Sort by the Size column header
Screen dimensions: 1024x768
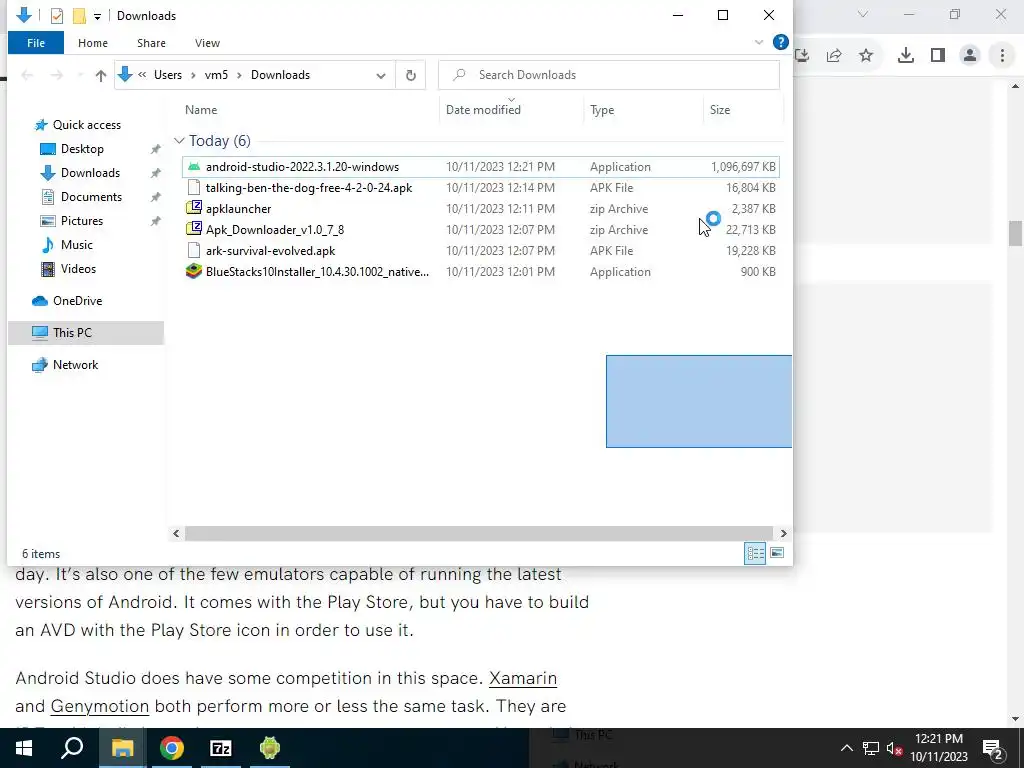pyautogui.click(x=720, y=110)
